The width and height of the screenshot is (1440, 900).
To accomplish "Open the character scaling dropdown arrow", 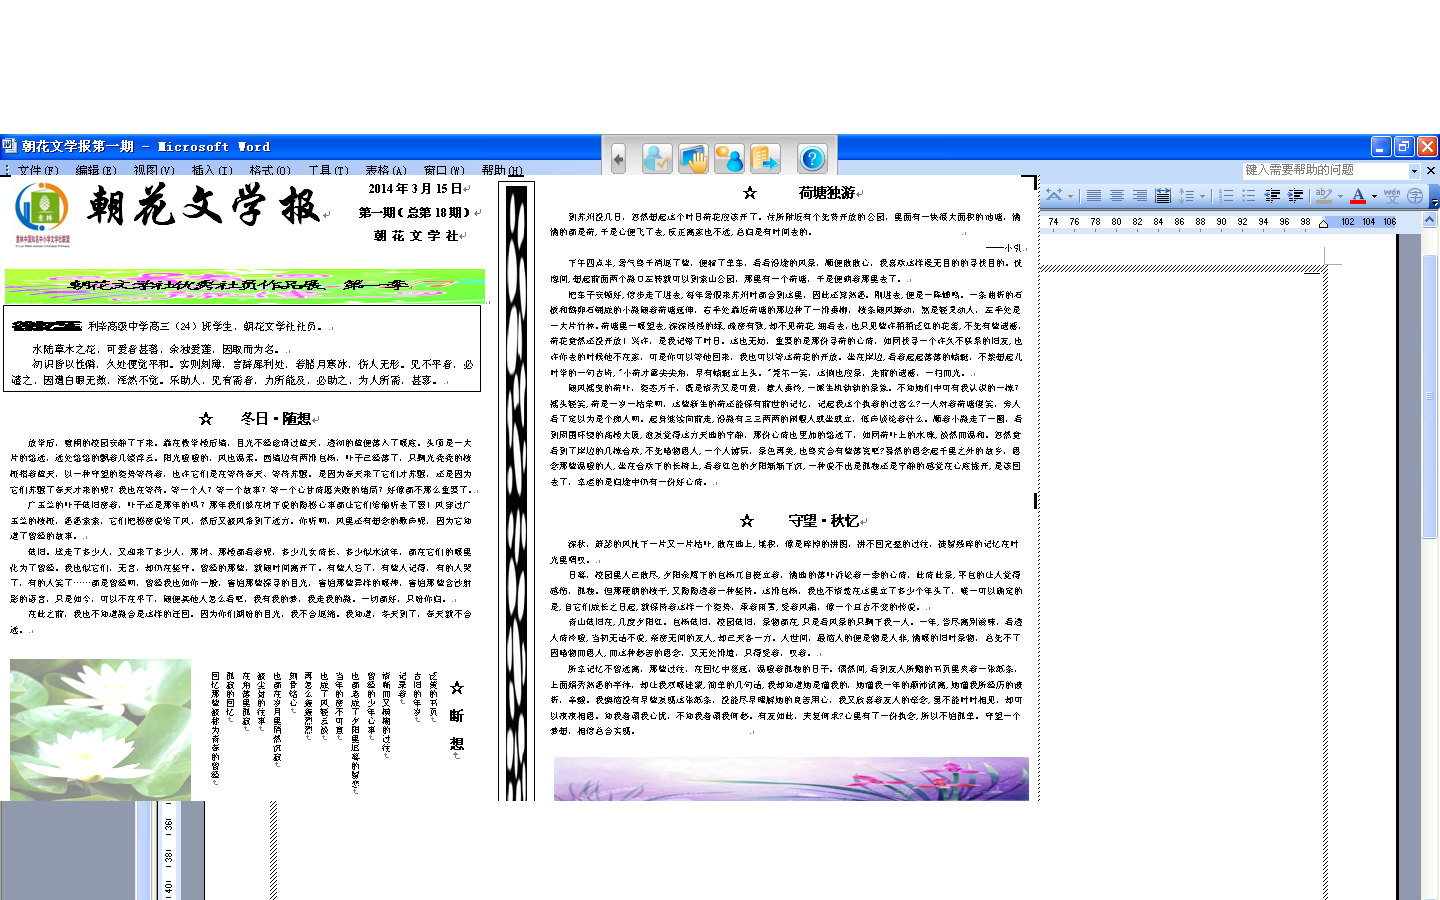I will 1070,196.
